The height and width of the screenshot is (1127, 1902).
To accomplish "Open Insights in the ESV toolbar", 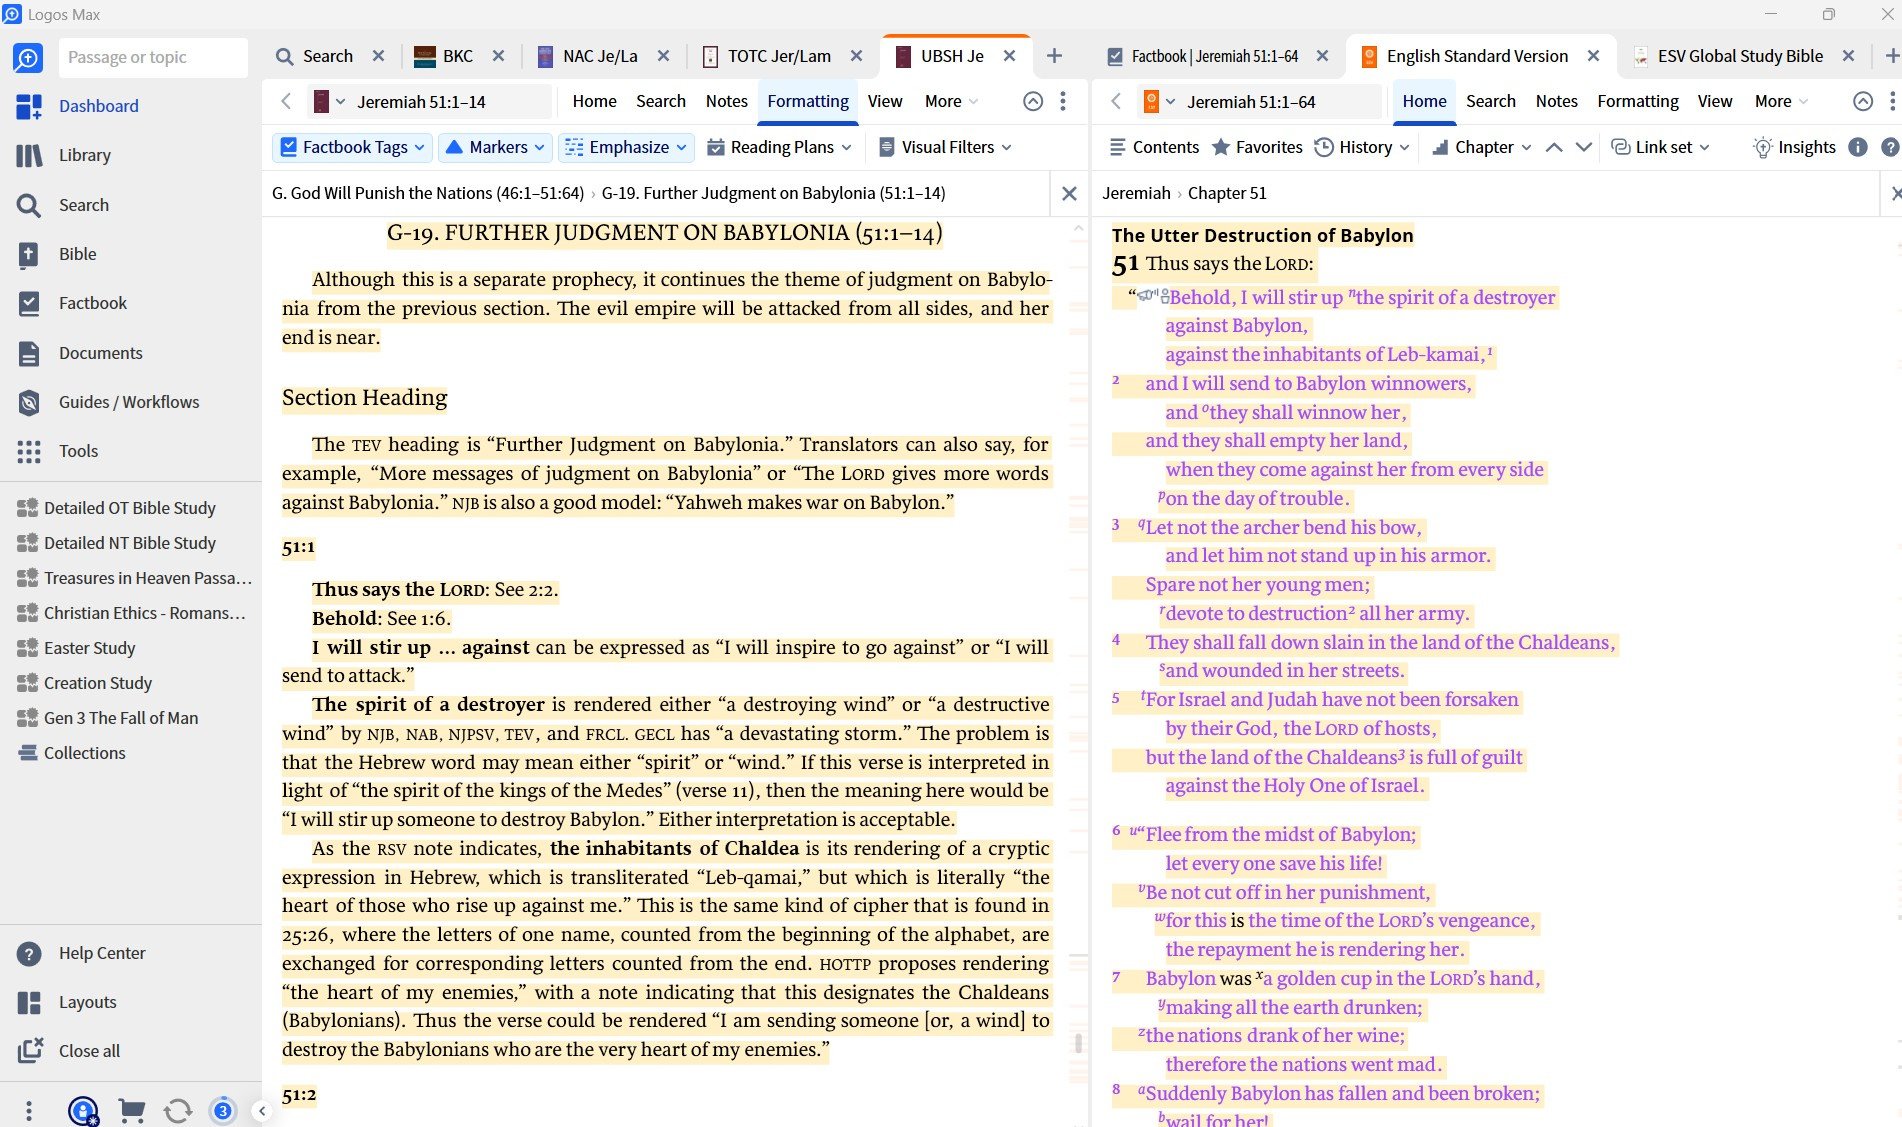I will click(x=1795, y=147).
